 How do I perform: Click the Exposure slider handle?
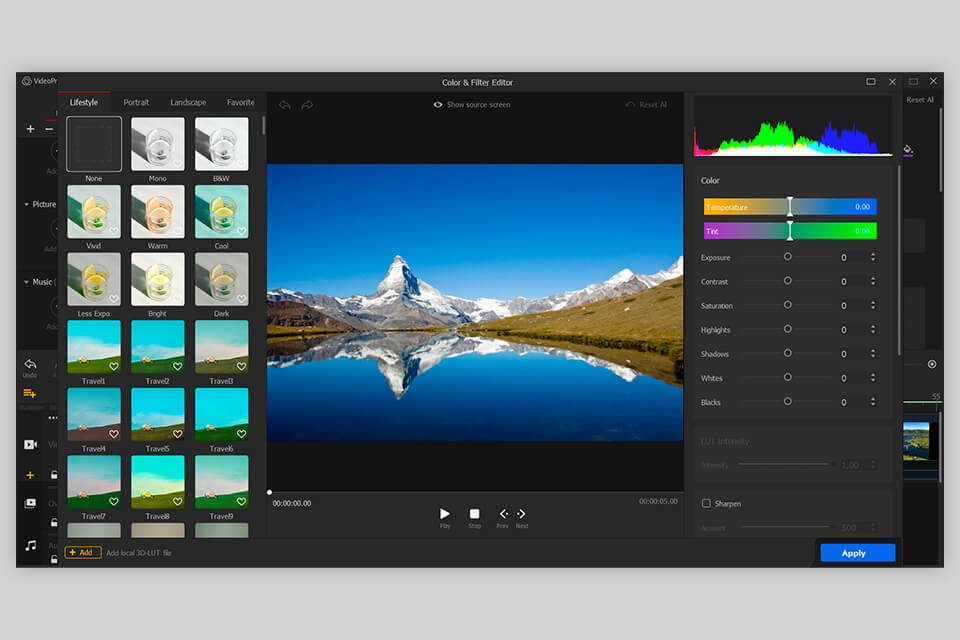point(788,257)
